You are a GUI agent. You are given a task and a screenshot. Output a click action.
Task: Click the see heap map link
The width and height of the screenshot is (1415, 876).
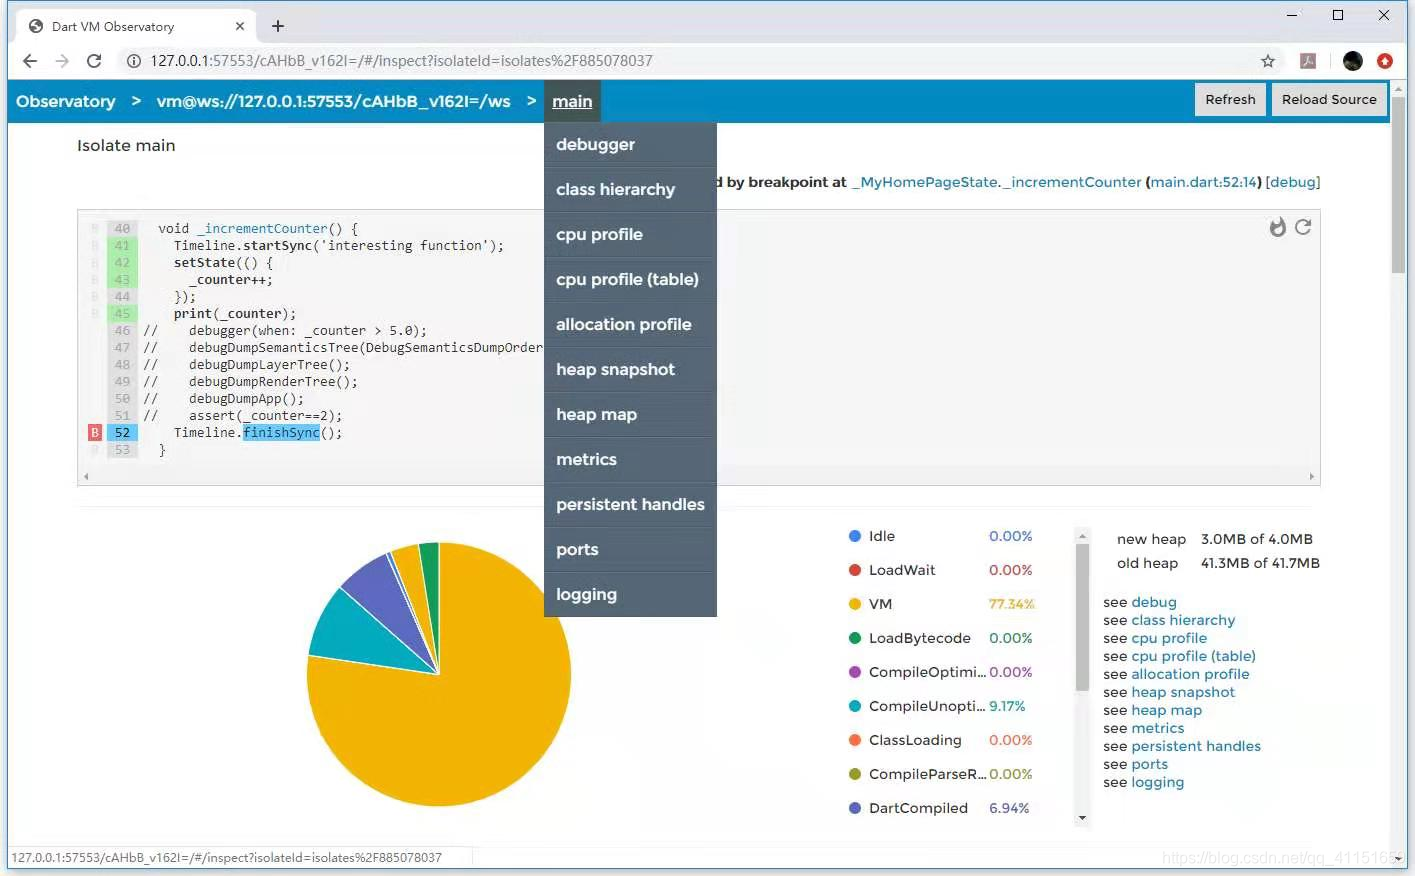[1166, 710]
